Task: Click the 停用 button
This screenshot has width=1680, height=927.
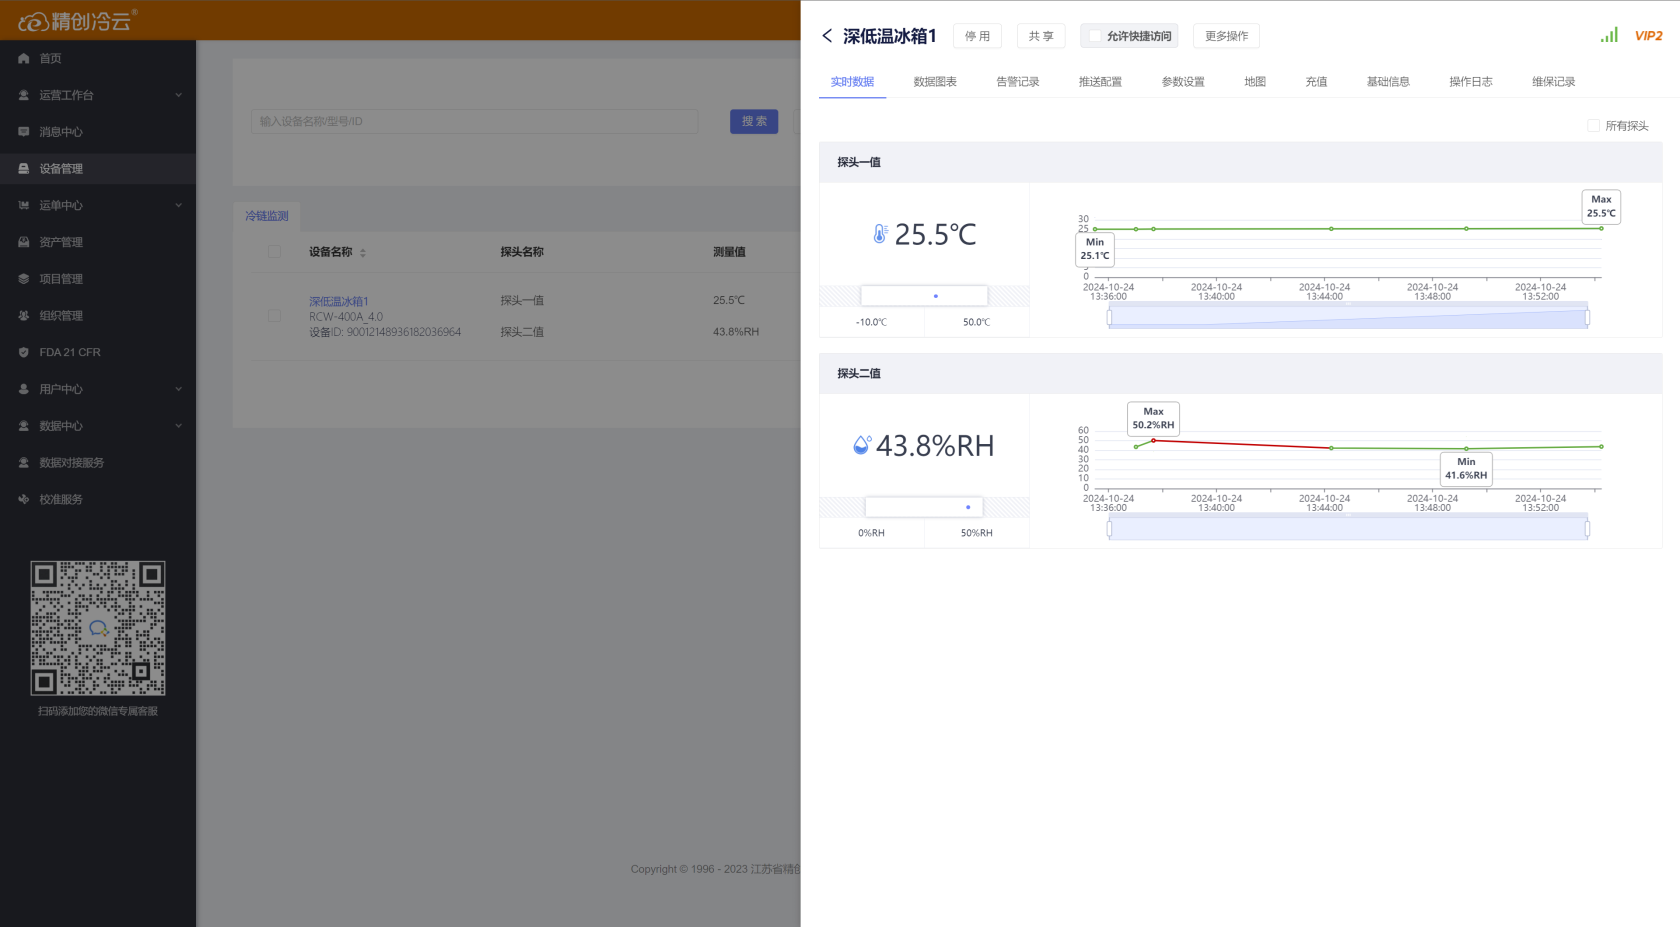Action: tap(977, 36)
